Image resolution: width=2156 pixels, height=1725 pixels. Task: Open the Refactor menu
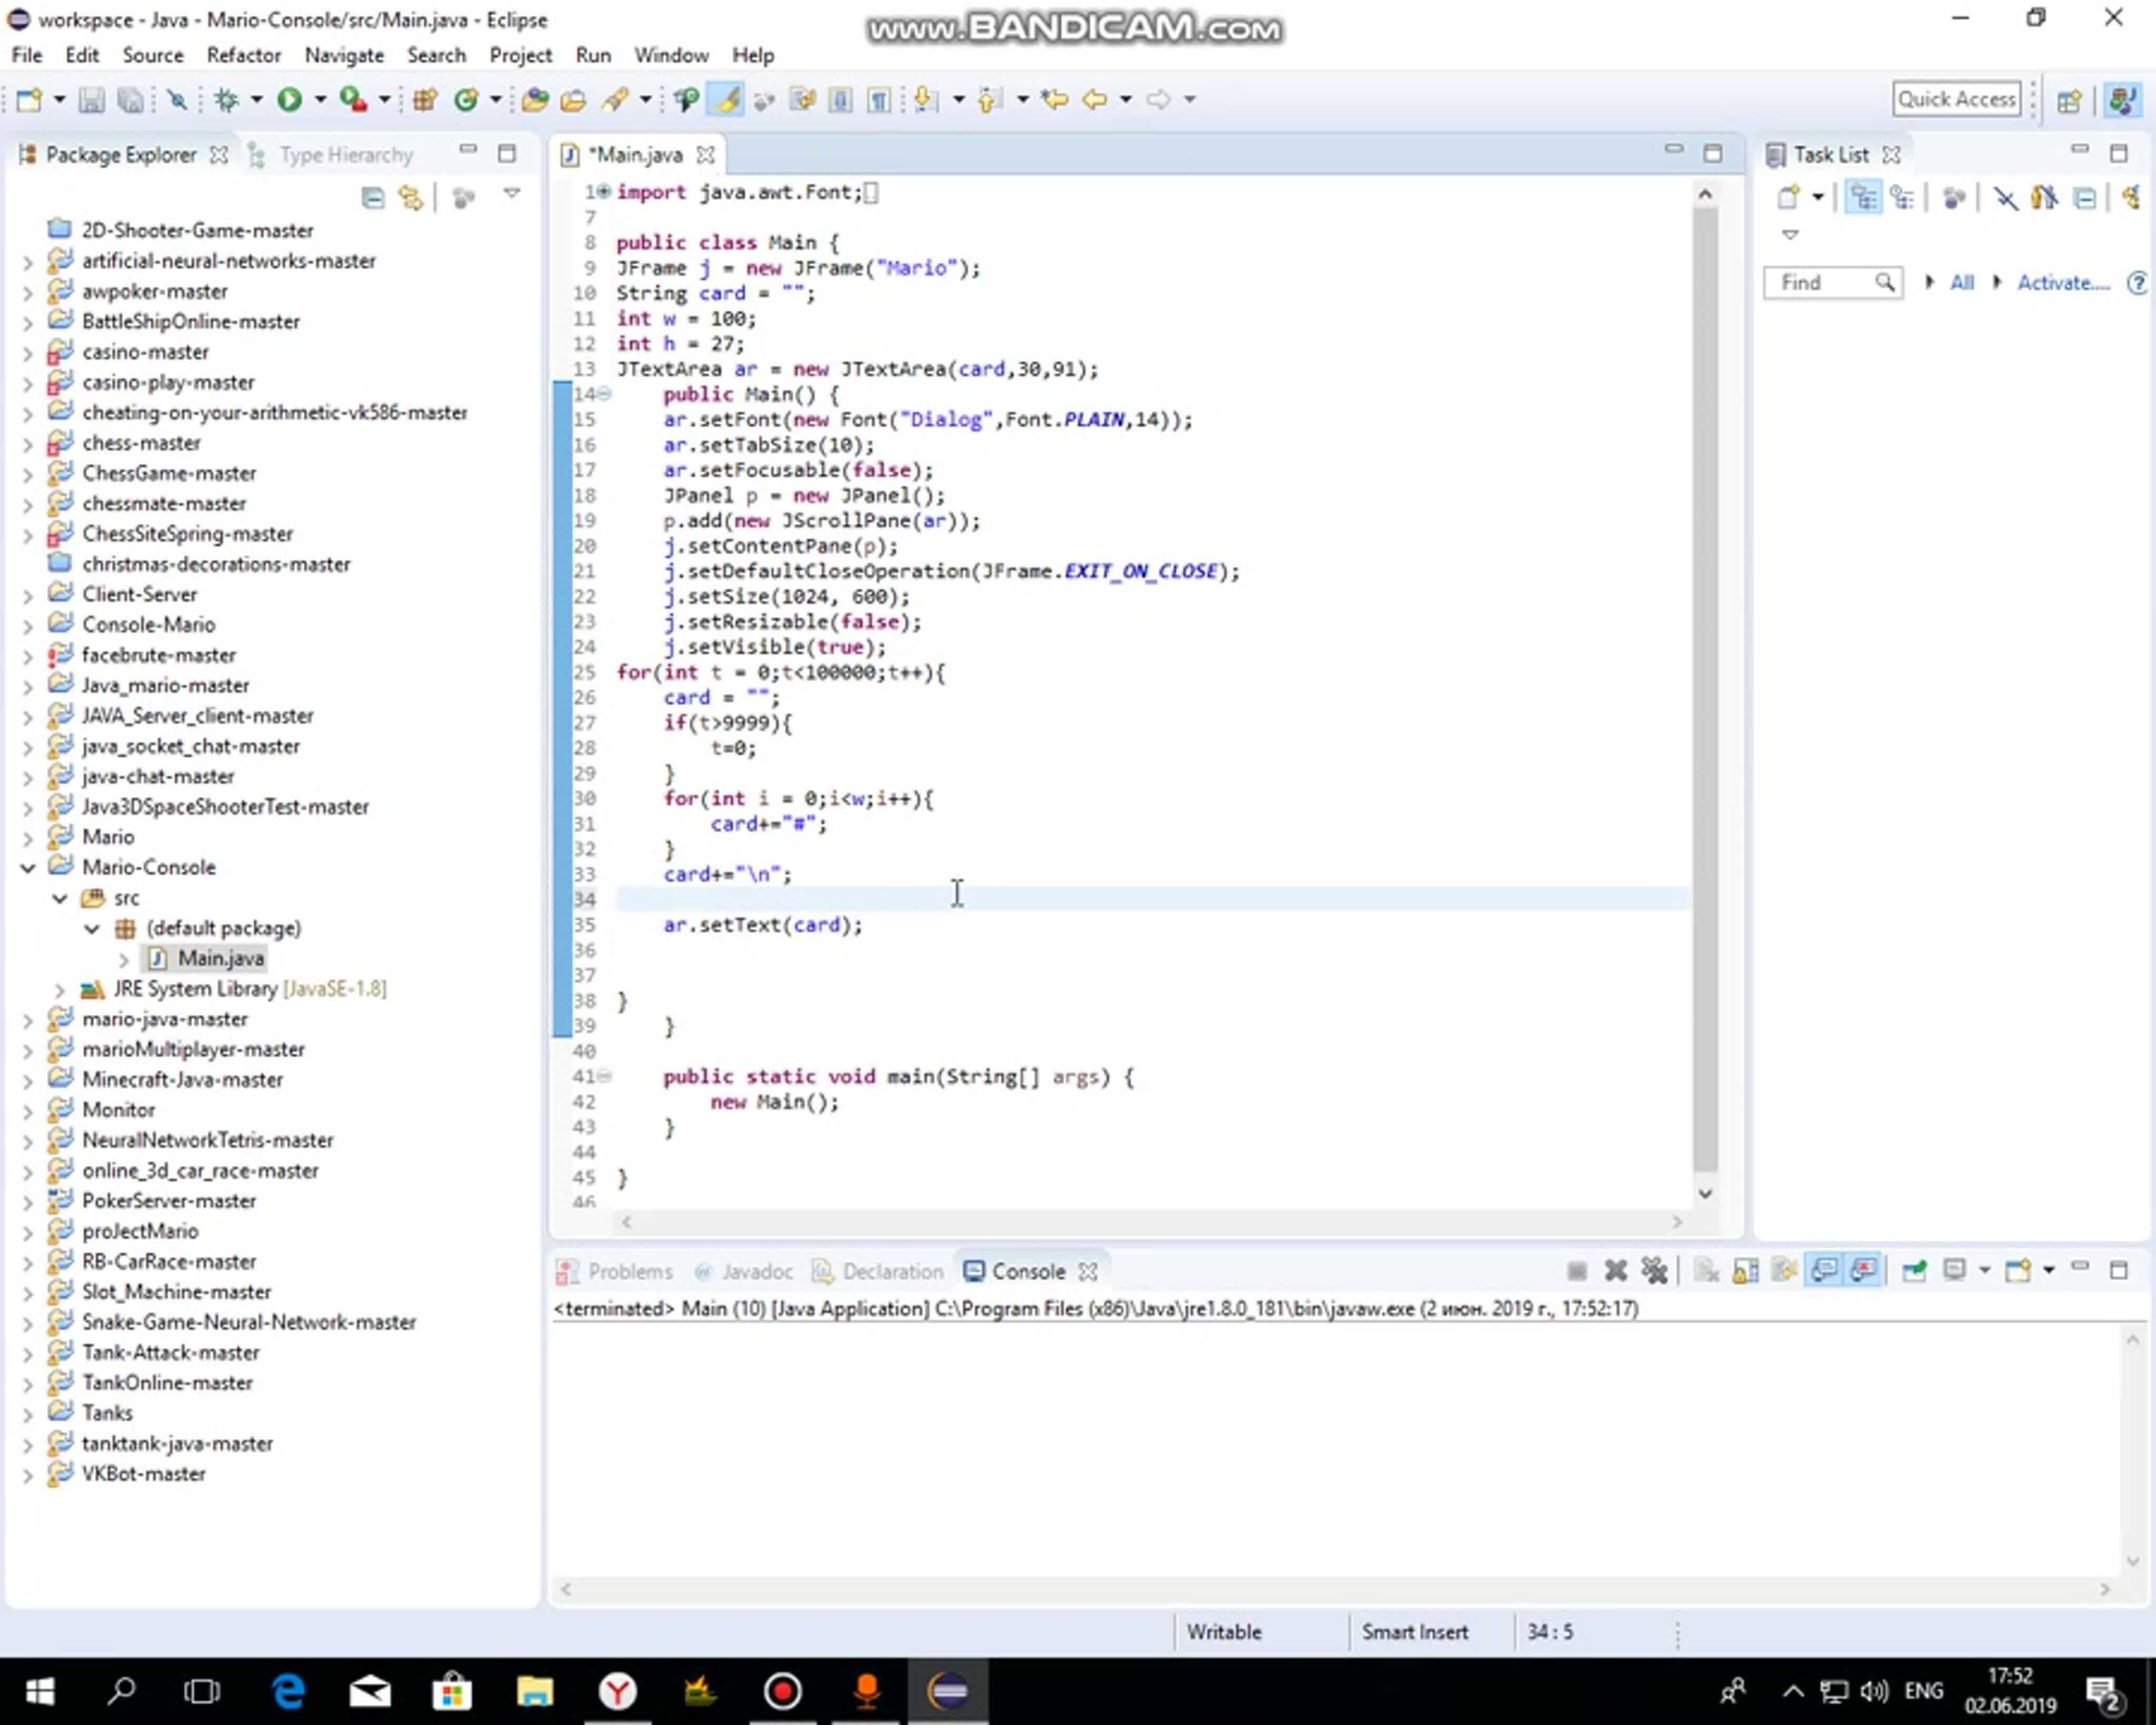tap(243, 55)
